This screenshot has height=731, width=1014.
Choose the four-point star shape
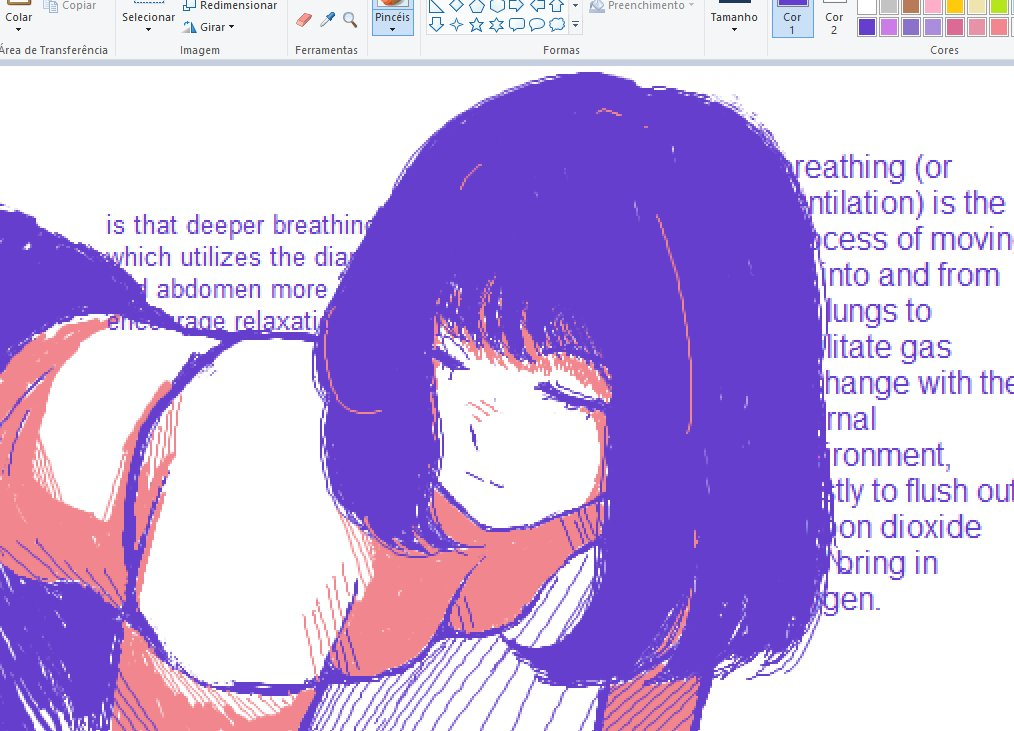[x=457, y=25]
